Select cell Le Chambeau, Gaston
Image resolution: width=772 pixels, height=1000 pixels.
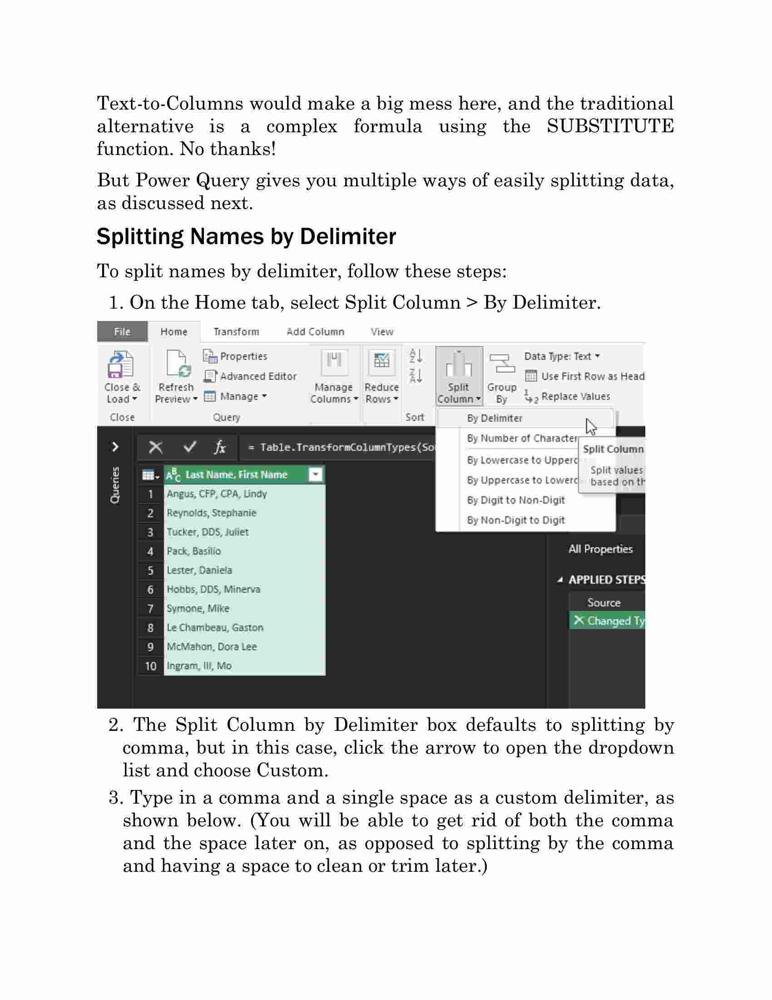[244, 628]
